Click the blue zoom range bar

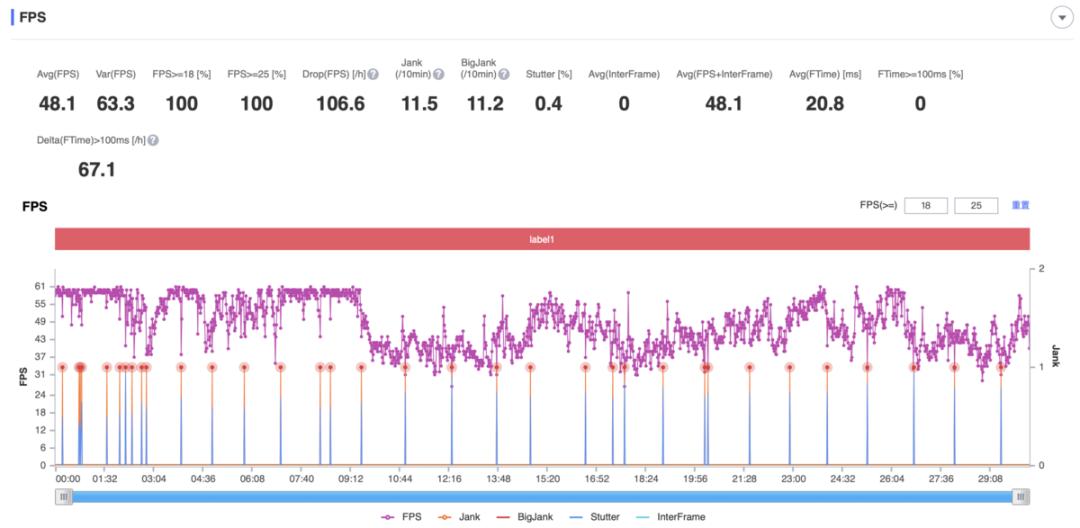click(543, 496)
